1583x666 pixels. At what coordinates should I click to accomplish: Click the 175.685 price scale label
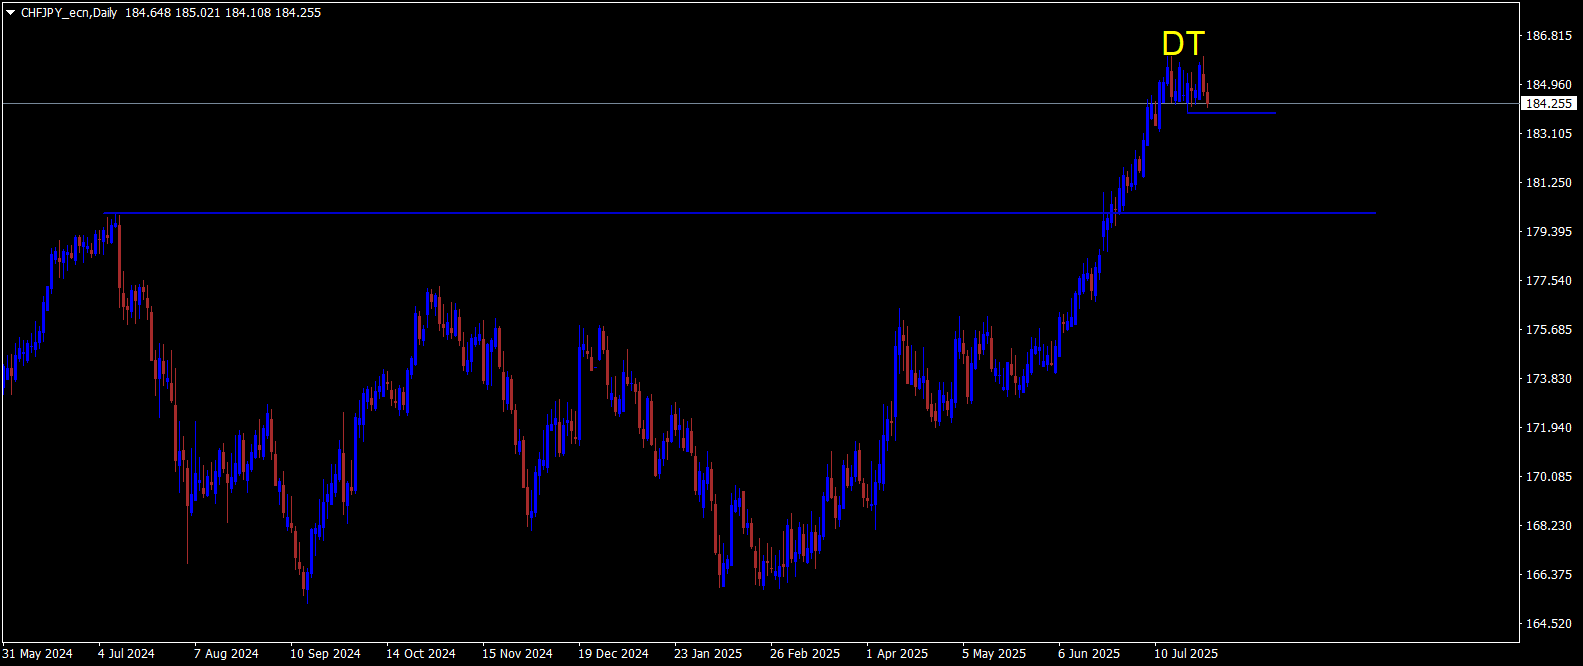tap(1549, 330)
